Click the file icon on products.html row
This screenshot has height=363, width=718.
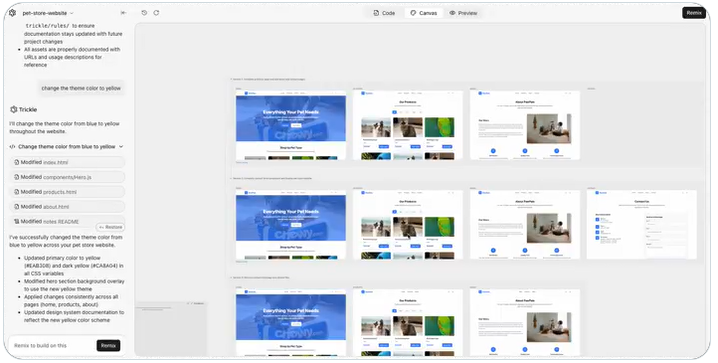click(x=16, y=192)
